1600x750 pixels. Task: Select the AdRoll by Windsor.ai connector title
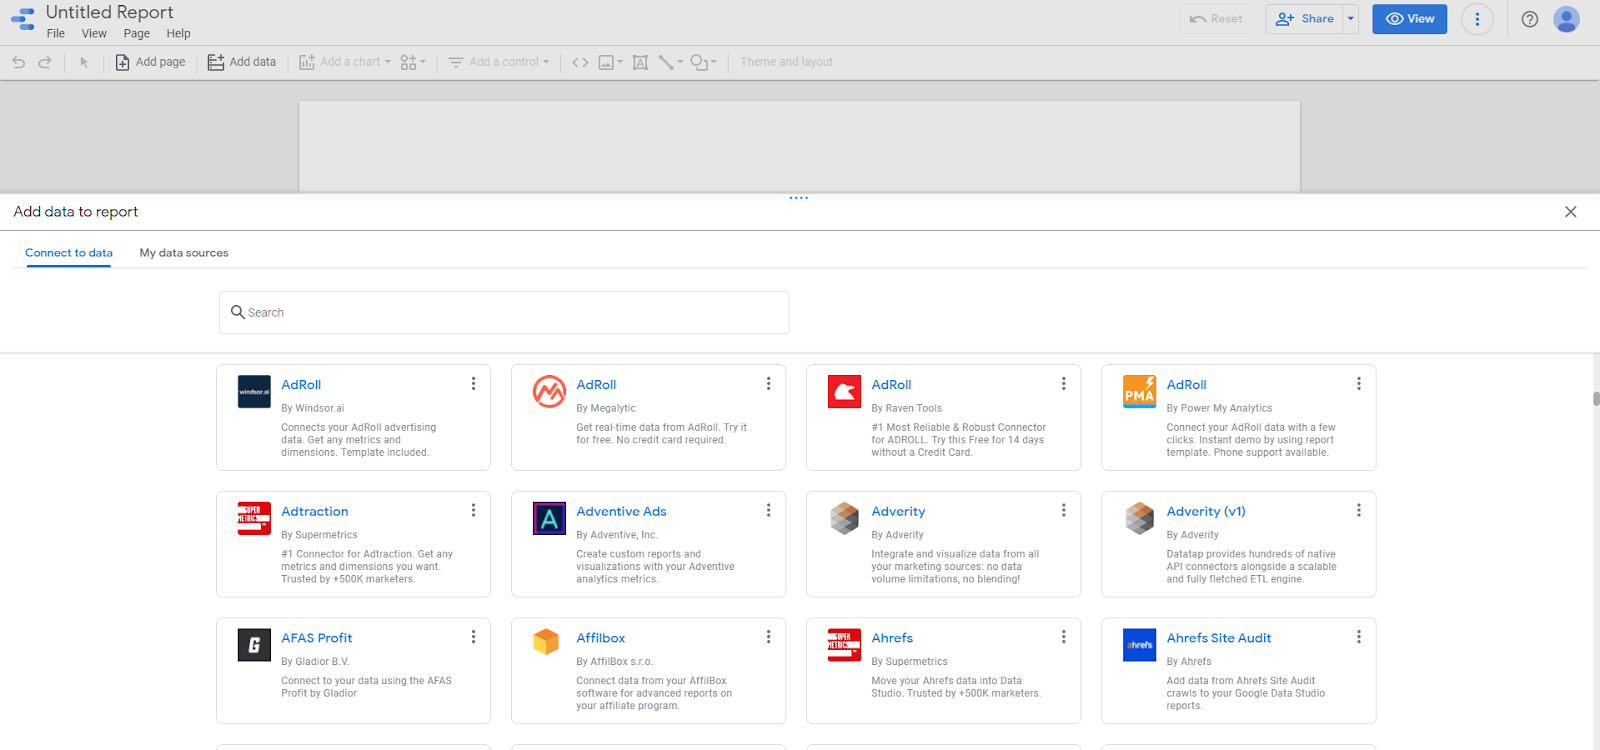[x=301, y=385]
